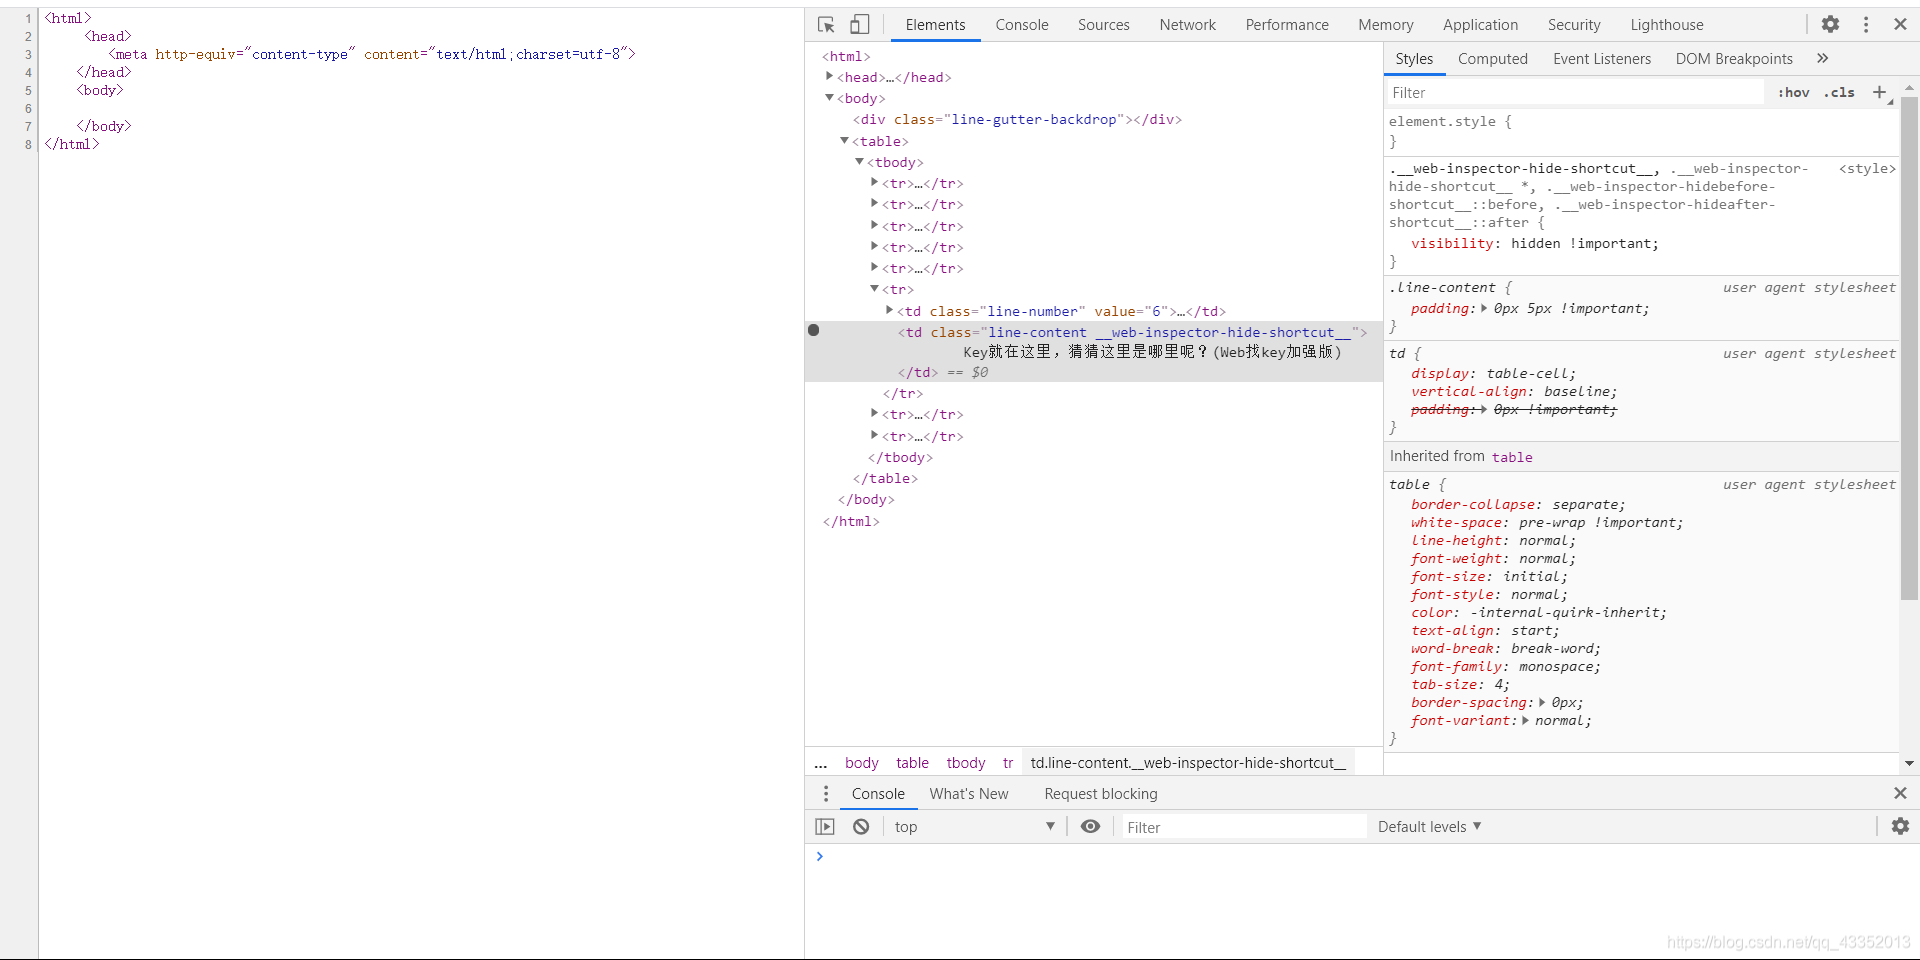Click breadcrumb ellipsis to show ancestors
Image resolution: width=1920 pixels, height=960 pixels.
[820, 762]
